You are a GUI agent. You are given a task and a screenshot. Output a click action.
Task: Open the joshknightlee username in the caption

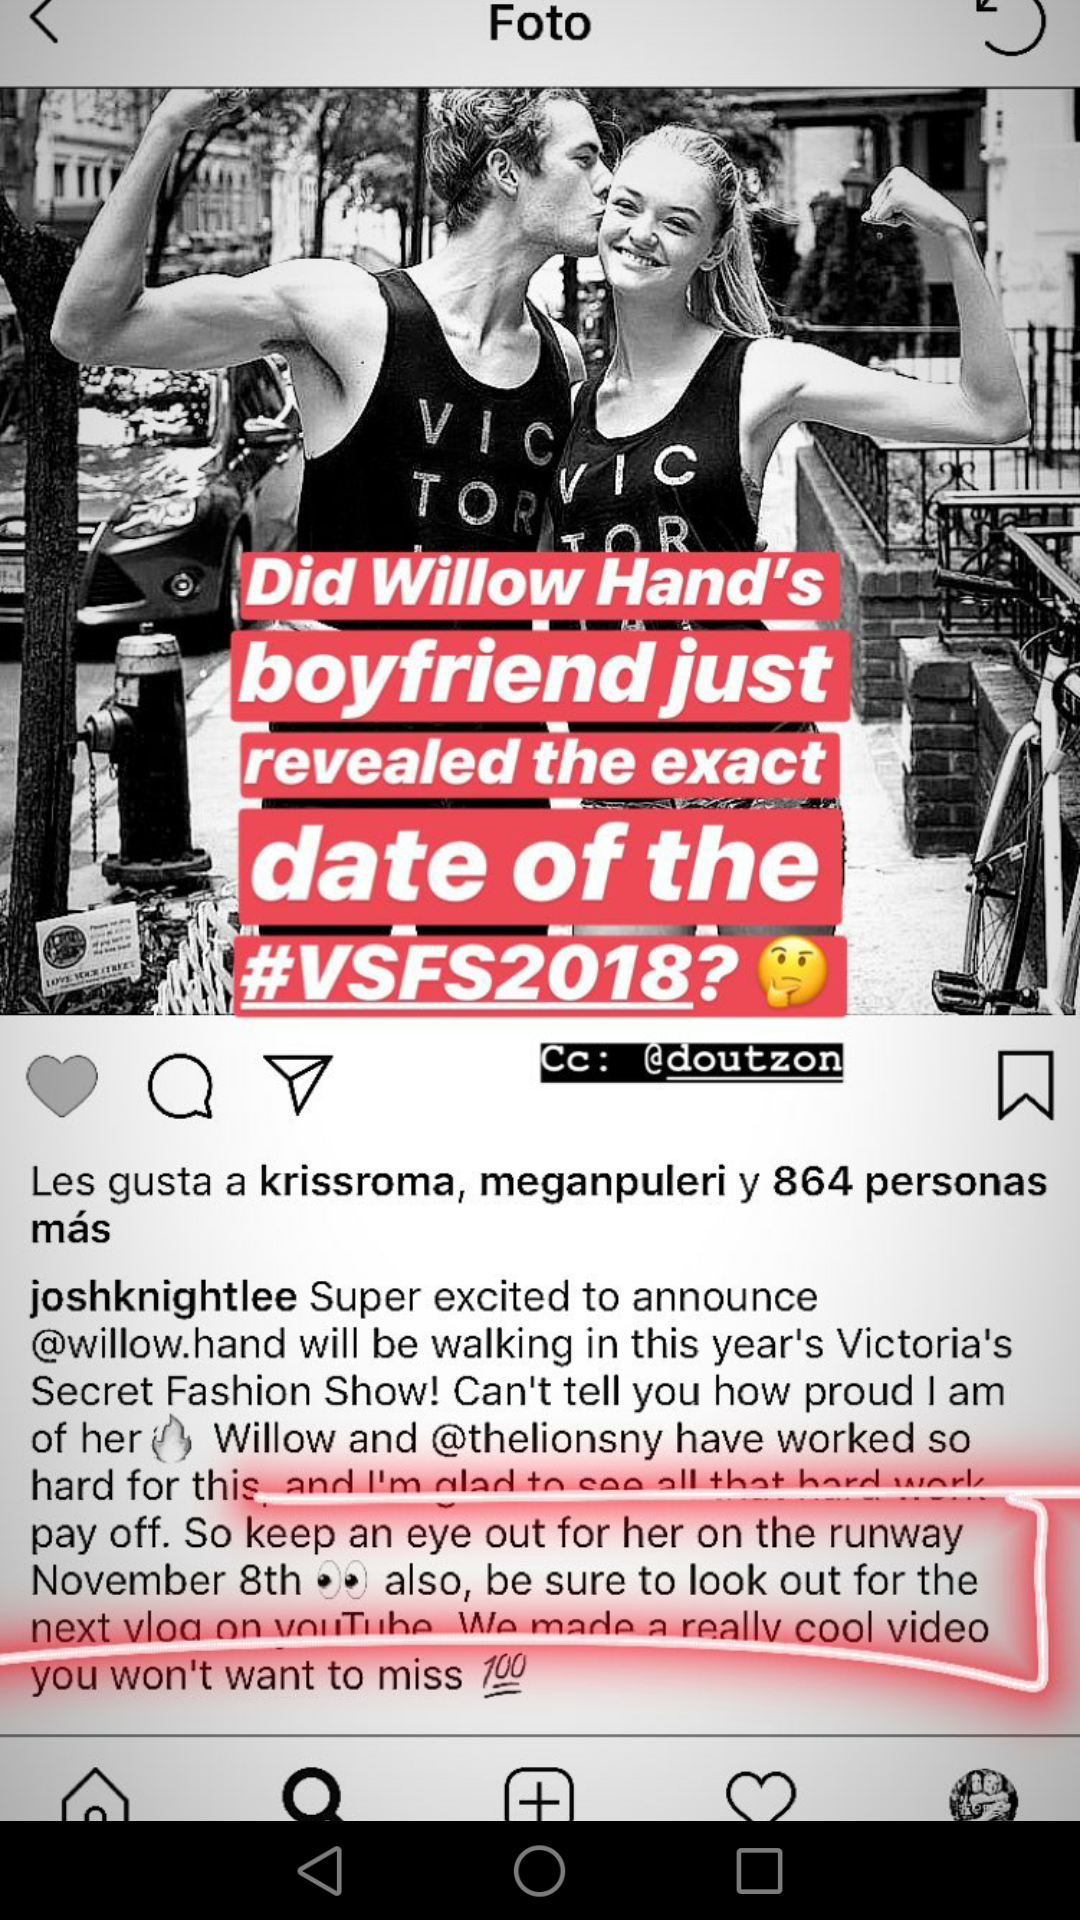[164, 1297]
